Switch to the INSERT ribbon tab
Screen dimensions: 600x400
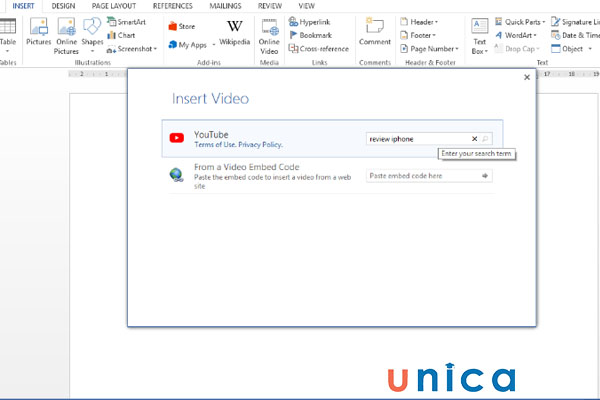[x=23, y=6]
